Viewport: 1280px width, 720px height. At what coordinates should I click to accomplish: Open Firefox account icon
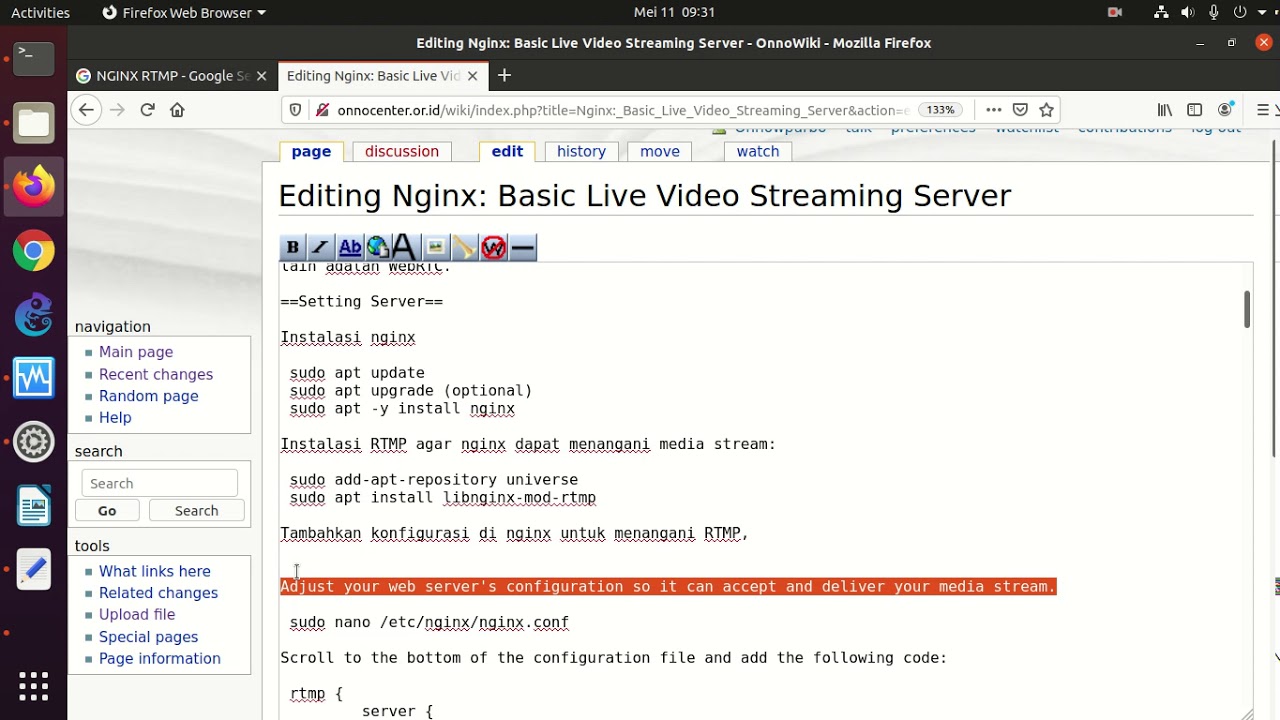(x=1225, y=110)
